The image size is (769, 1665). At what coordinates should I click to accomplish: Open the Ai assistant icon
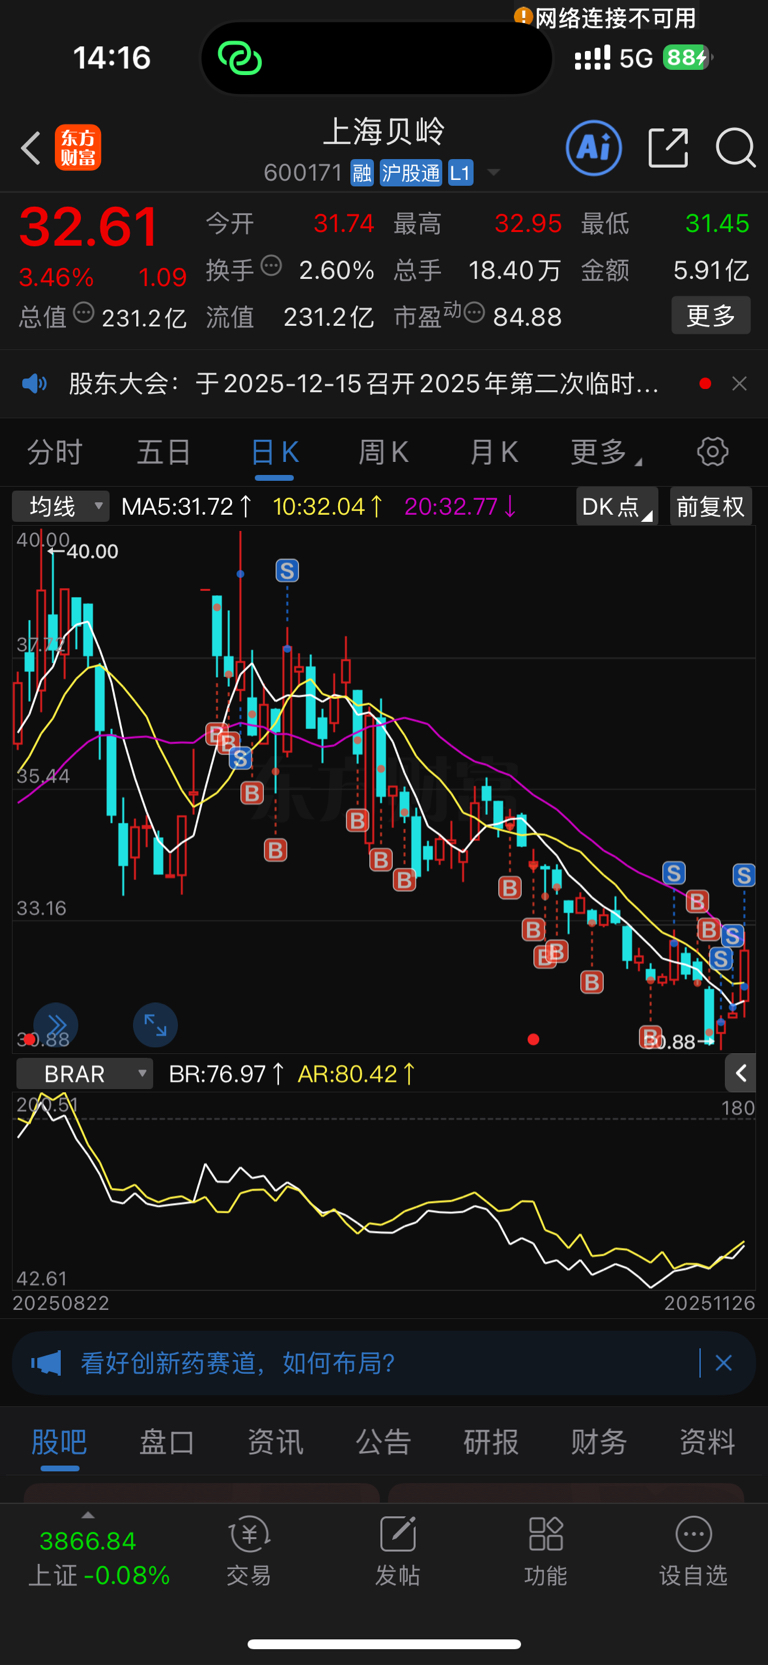(x=594, y=148)
